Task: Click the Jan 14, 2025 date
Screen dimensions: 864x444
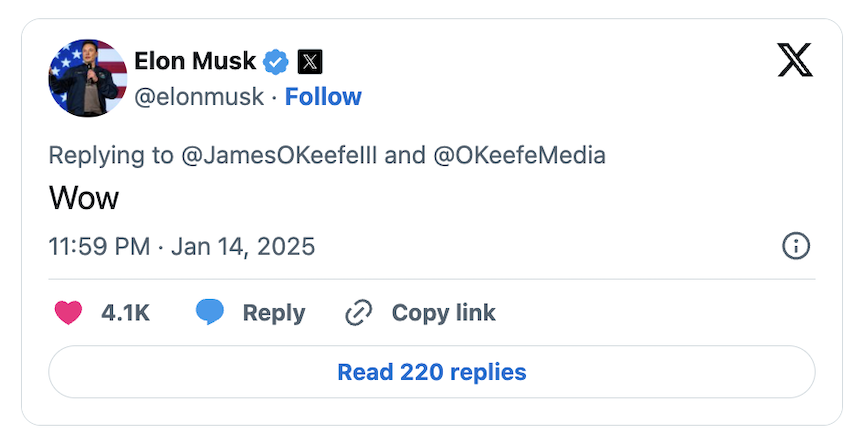Action: tap(243, 246)
